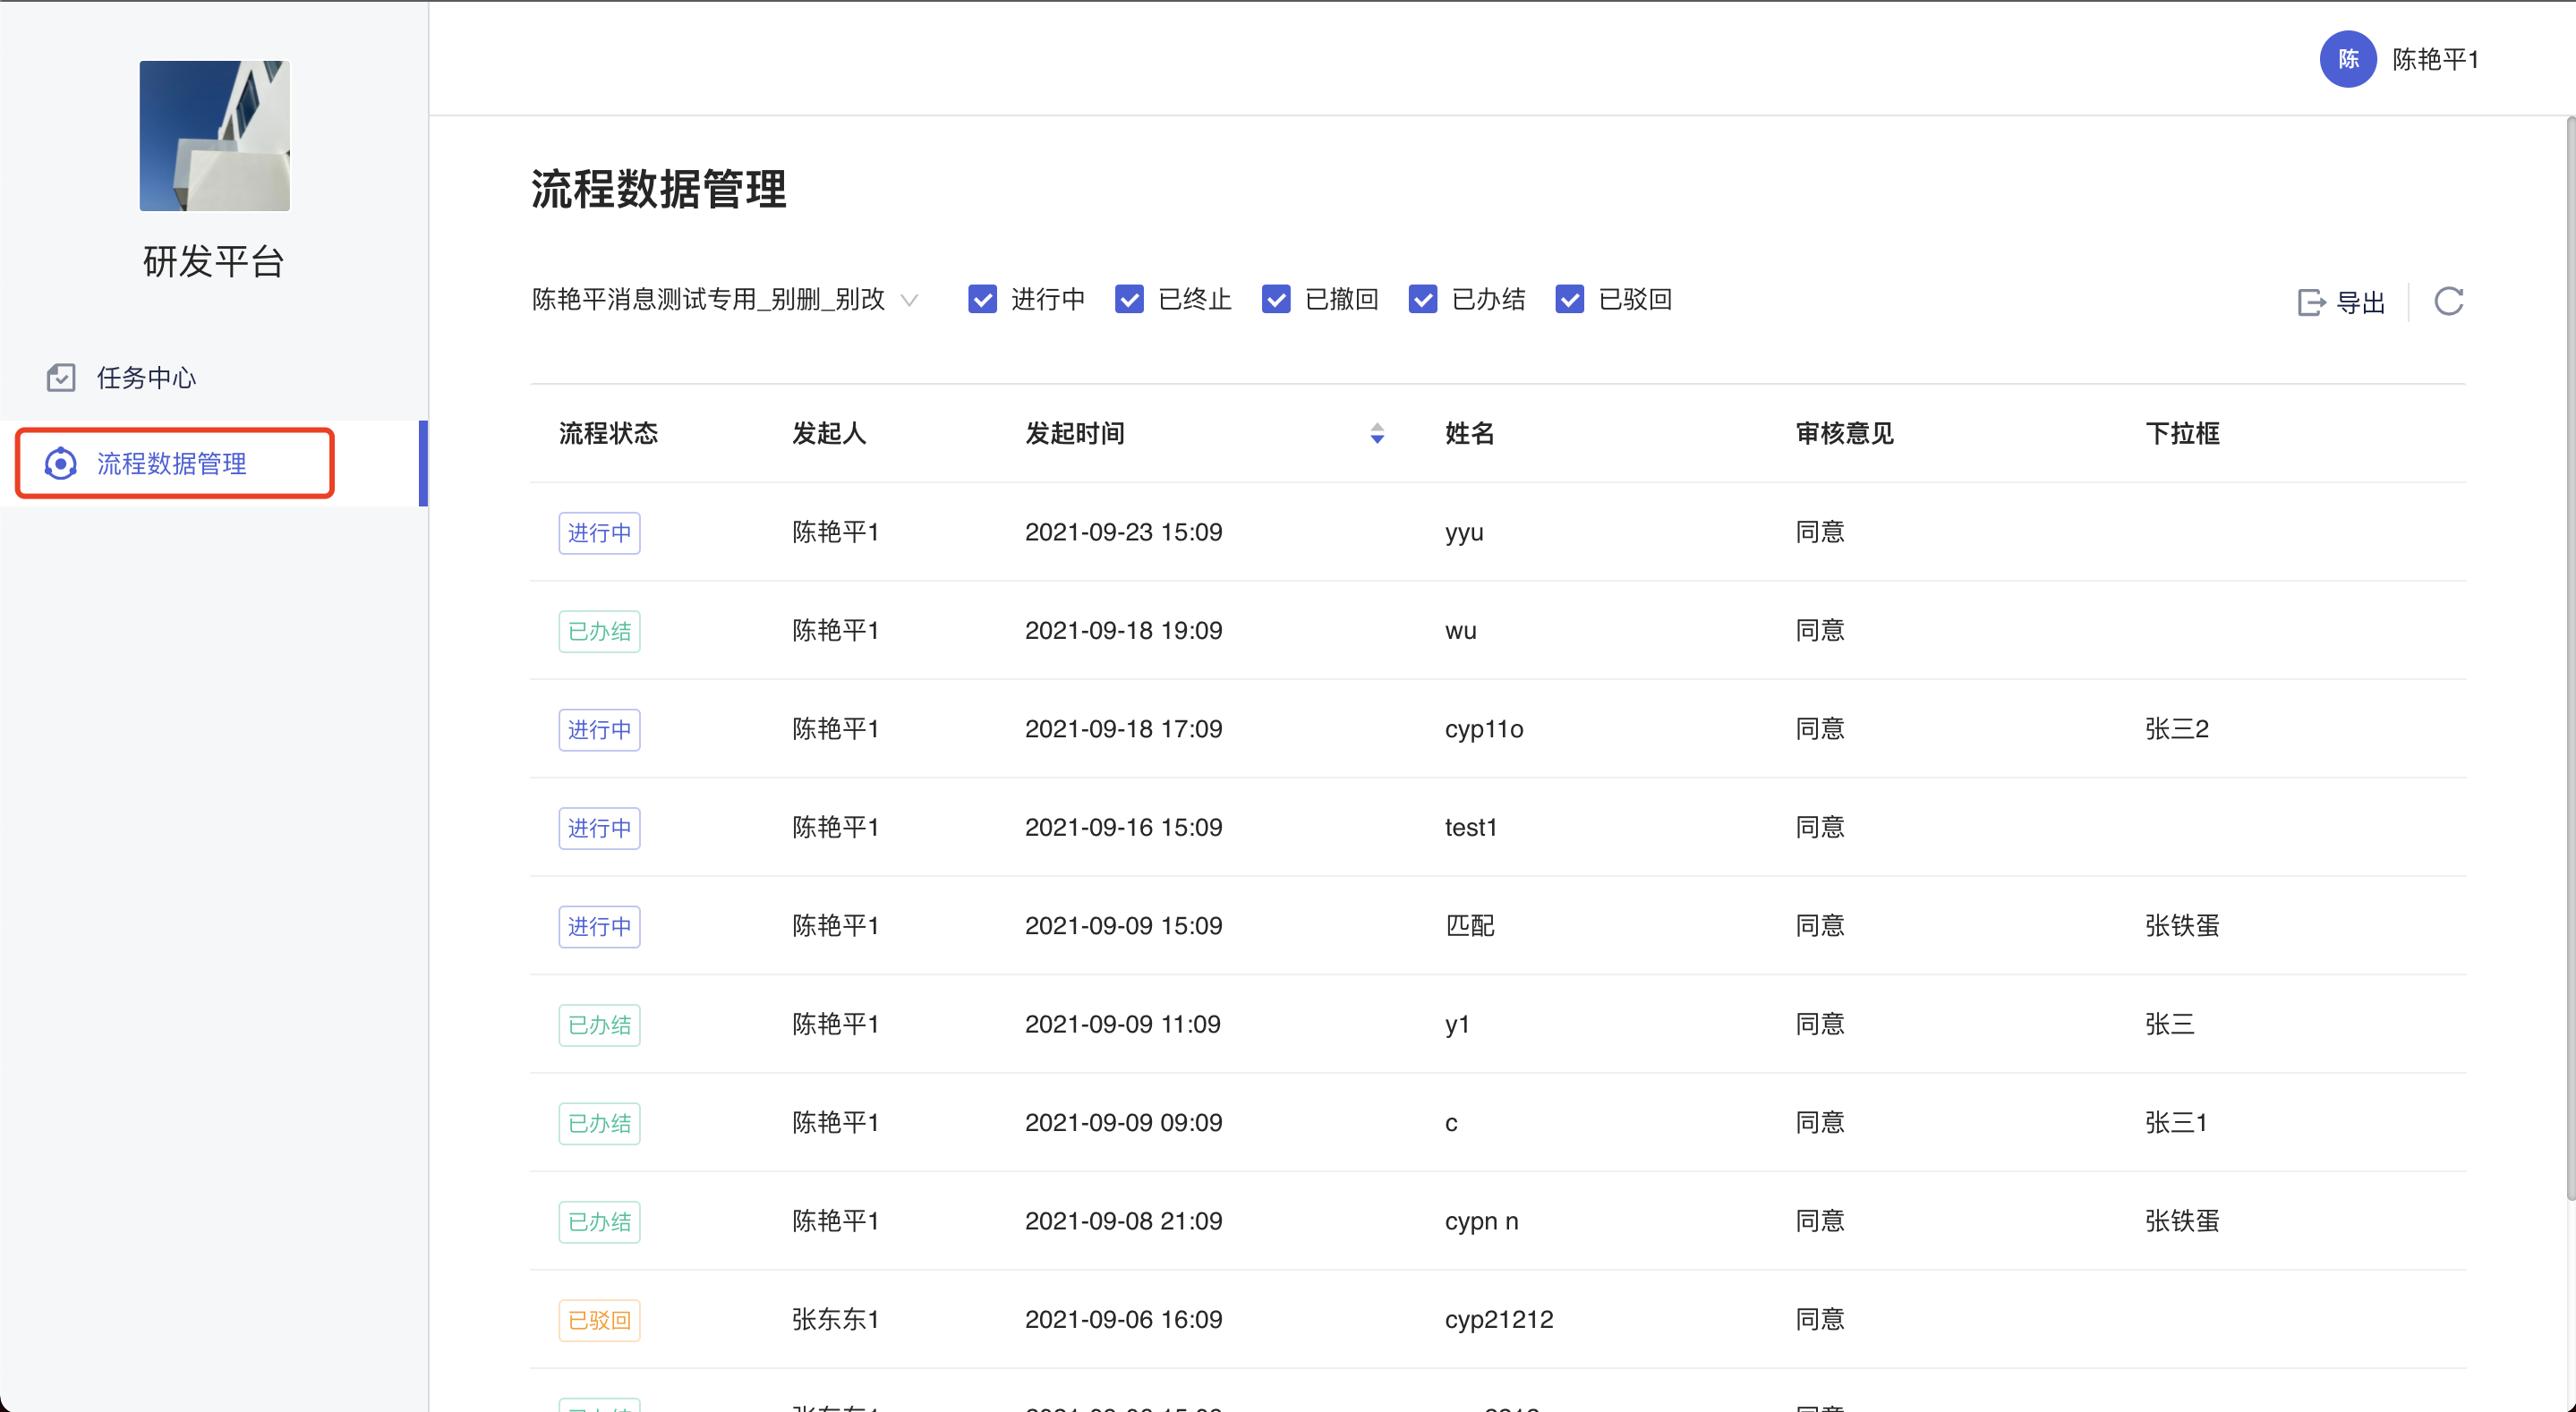
Task: Click the 导出 button text
Action: click(2360, 302)
